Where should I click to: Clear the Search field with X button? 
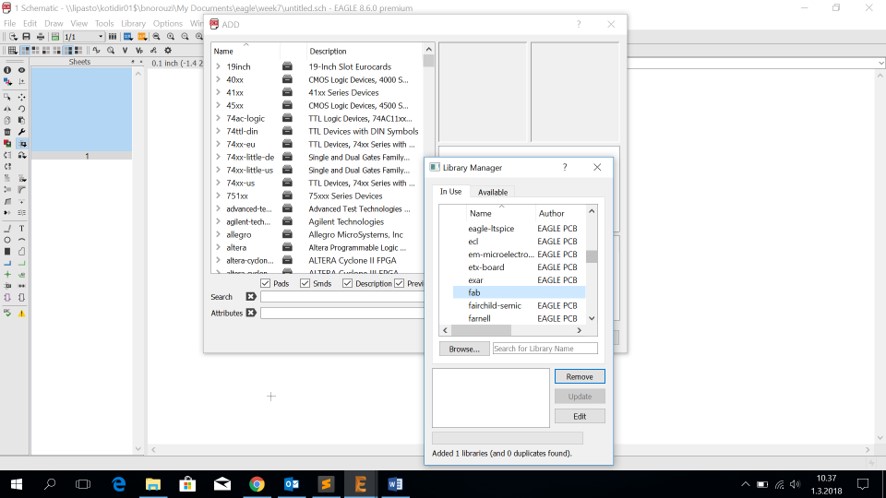click(x=251, y=296)
